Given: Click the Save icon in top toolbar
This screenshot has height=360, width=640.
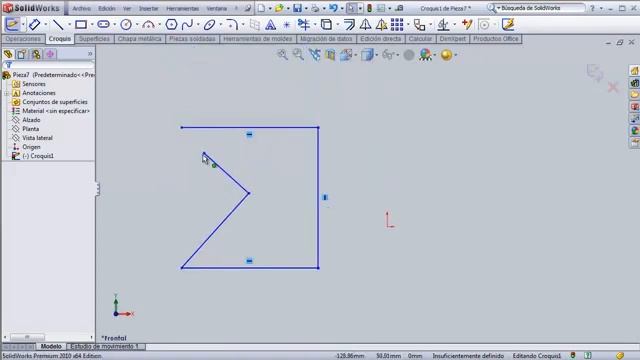Looking at the screenshot, I should pyautogui.click(x=298, y=8).
